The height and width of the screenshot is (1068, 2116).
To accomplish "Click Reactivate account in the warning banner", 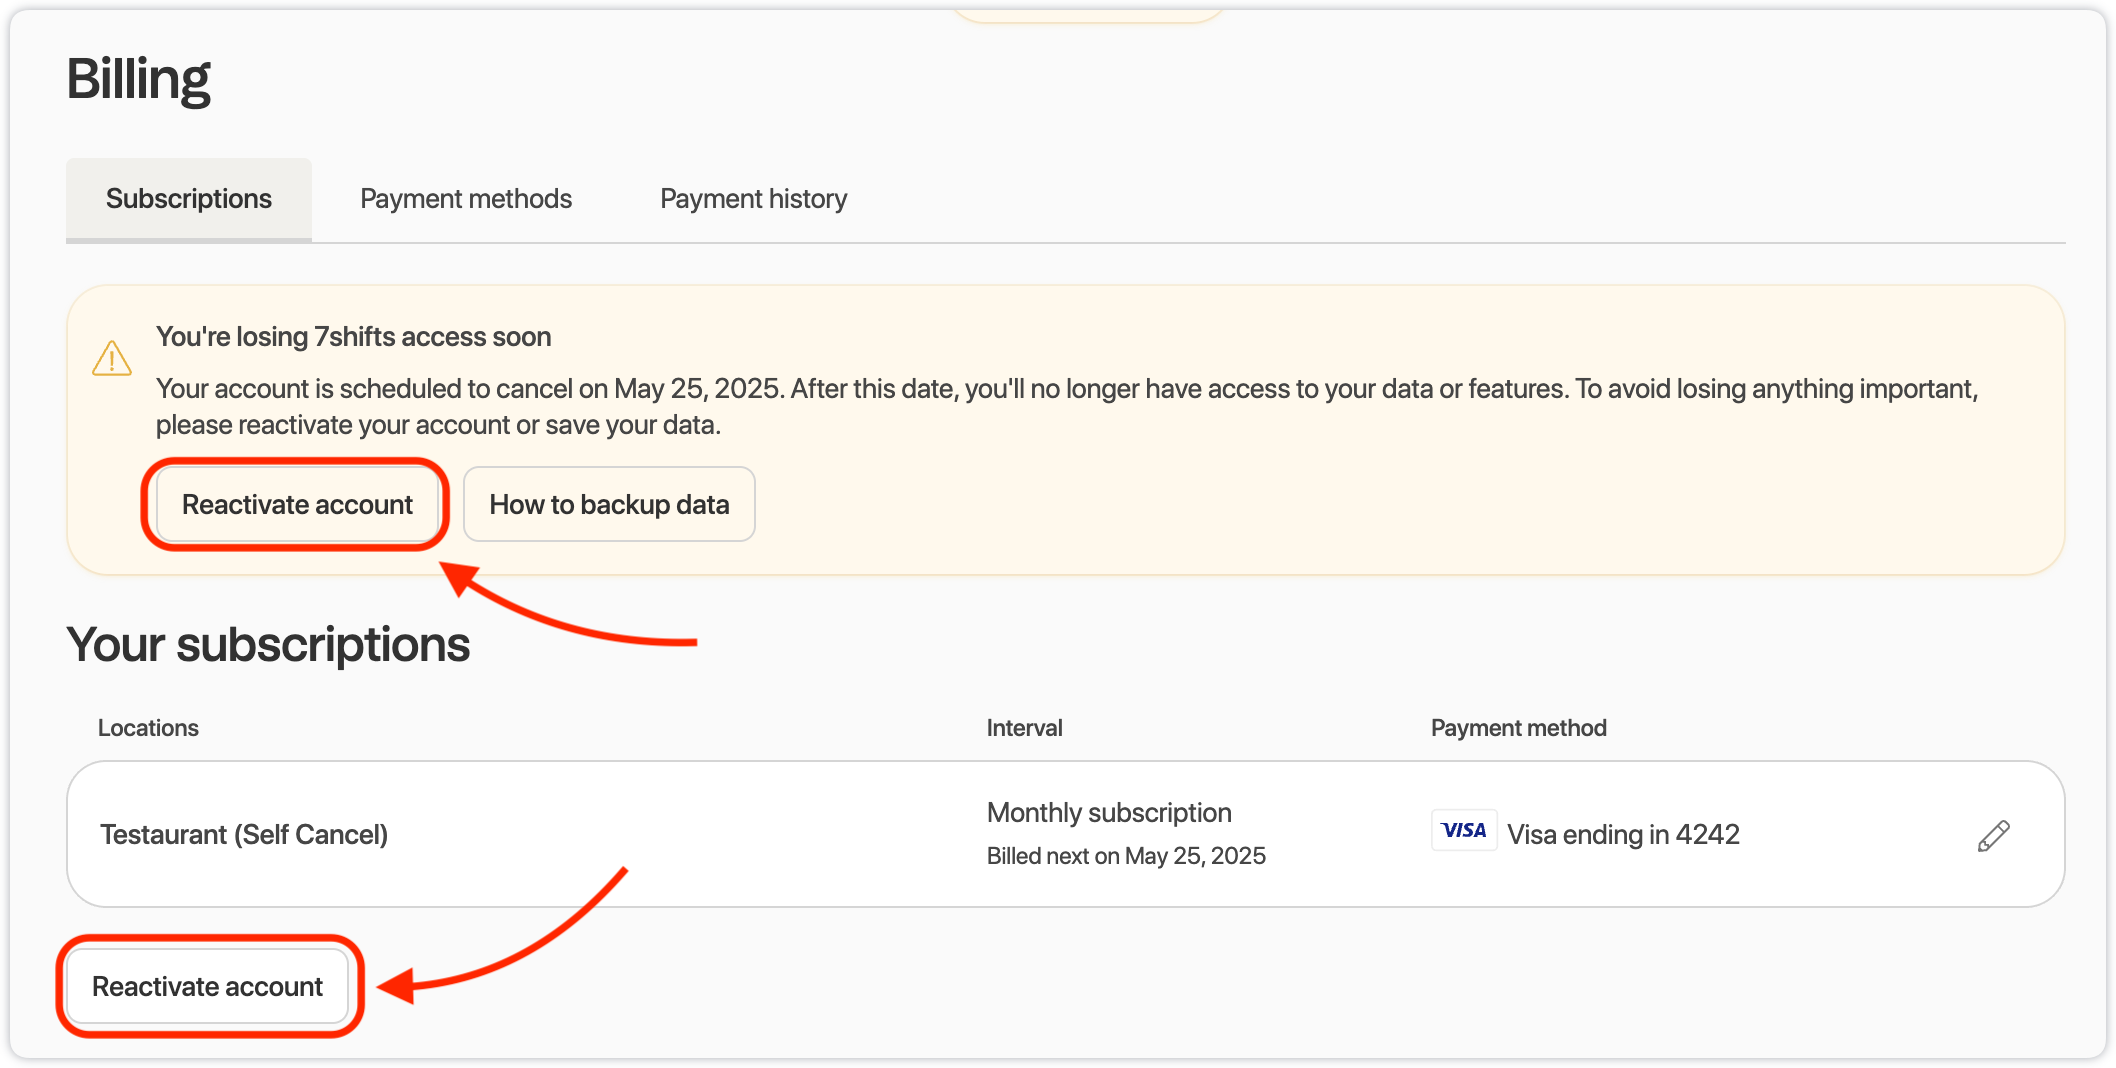I will point(297,504).
